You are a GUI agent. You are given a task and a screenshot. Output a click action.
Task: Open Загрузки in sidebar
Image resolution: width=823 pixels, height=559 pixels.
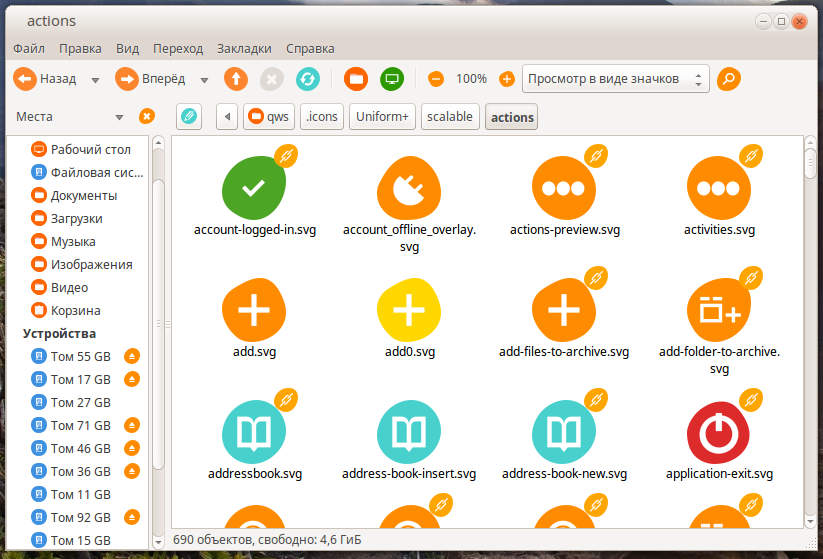[67, 219]
